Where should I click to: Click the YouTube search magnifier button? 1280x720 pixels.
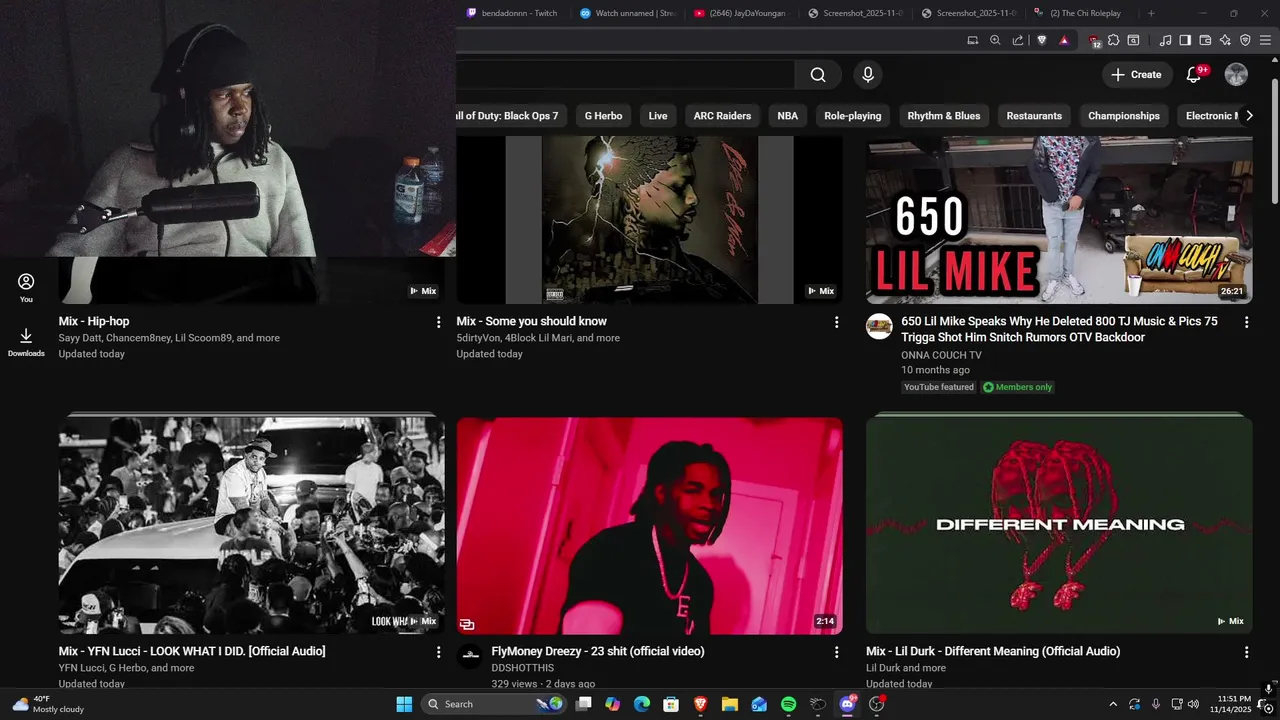click(x=818, y=75)
